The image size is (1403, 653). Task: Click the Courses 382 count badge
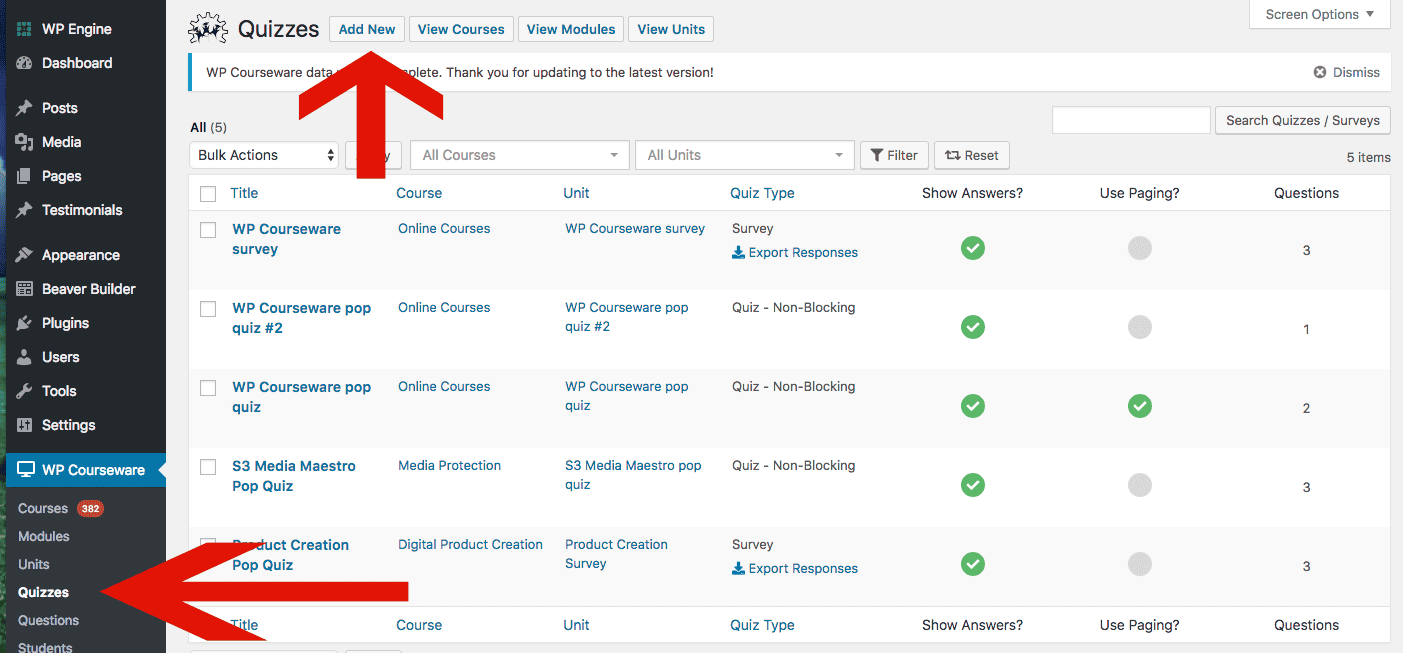coord(90,509)
